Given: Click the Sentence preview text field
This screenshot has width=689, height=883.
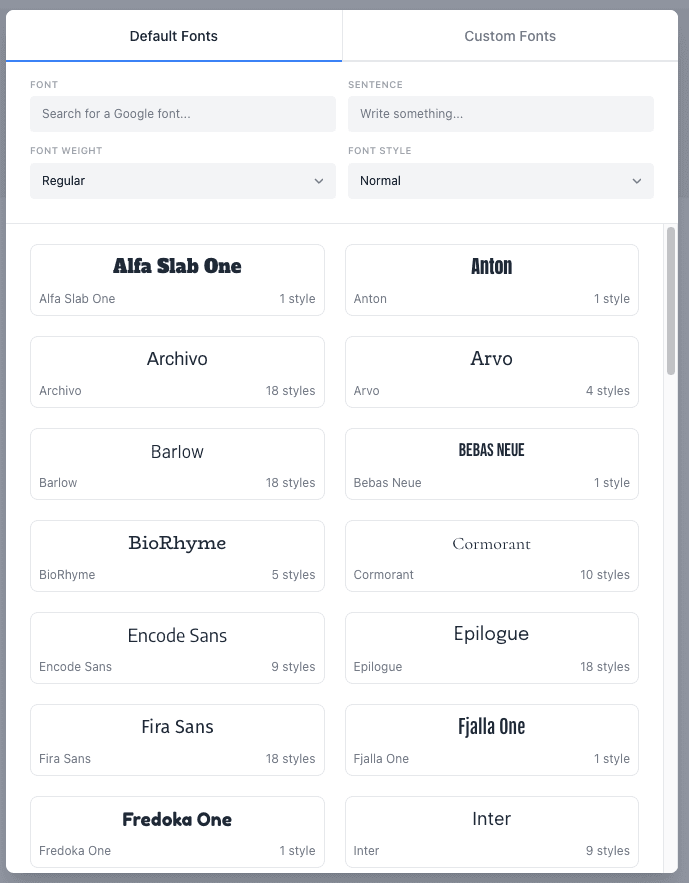Looking at the screenshot, I should [500, 113].
